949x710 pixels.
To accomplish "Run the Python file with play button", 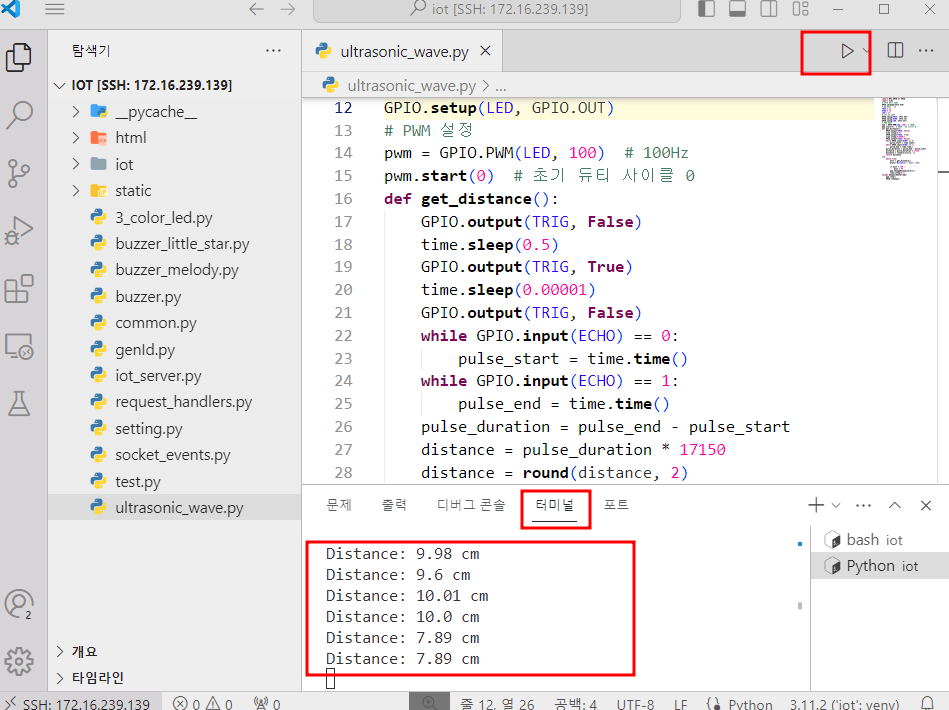I will (x=846, y=51).
